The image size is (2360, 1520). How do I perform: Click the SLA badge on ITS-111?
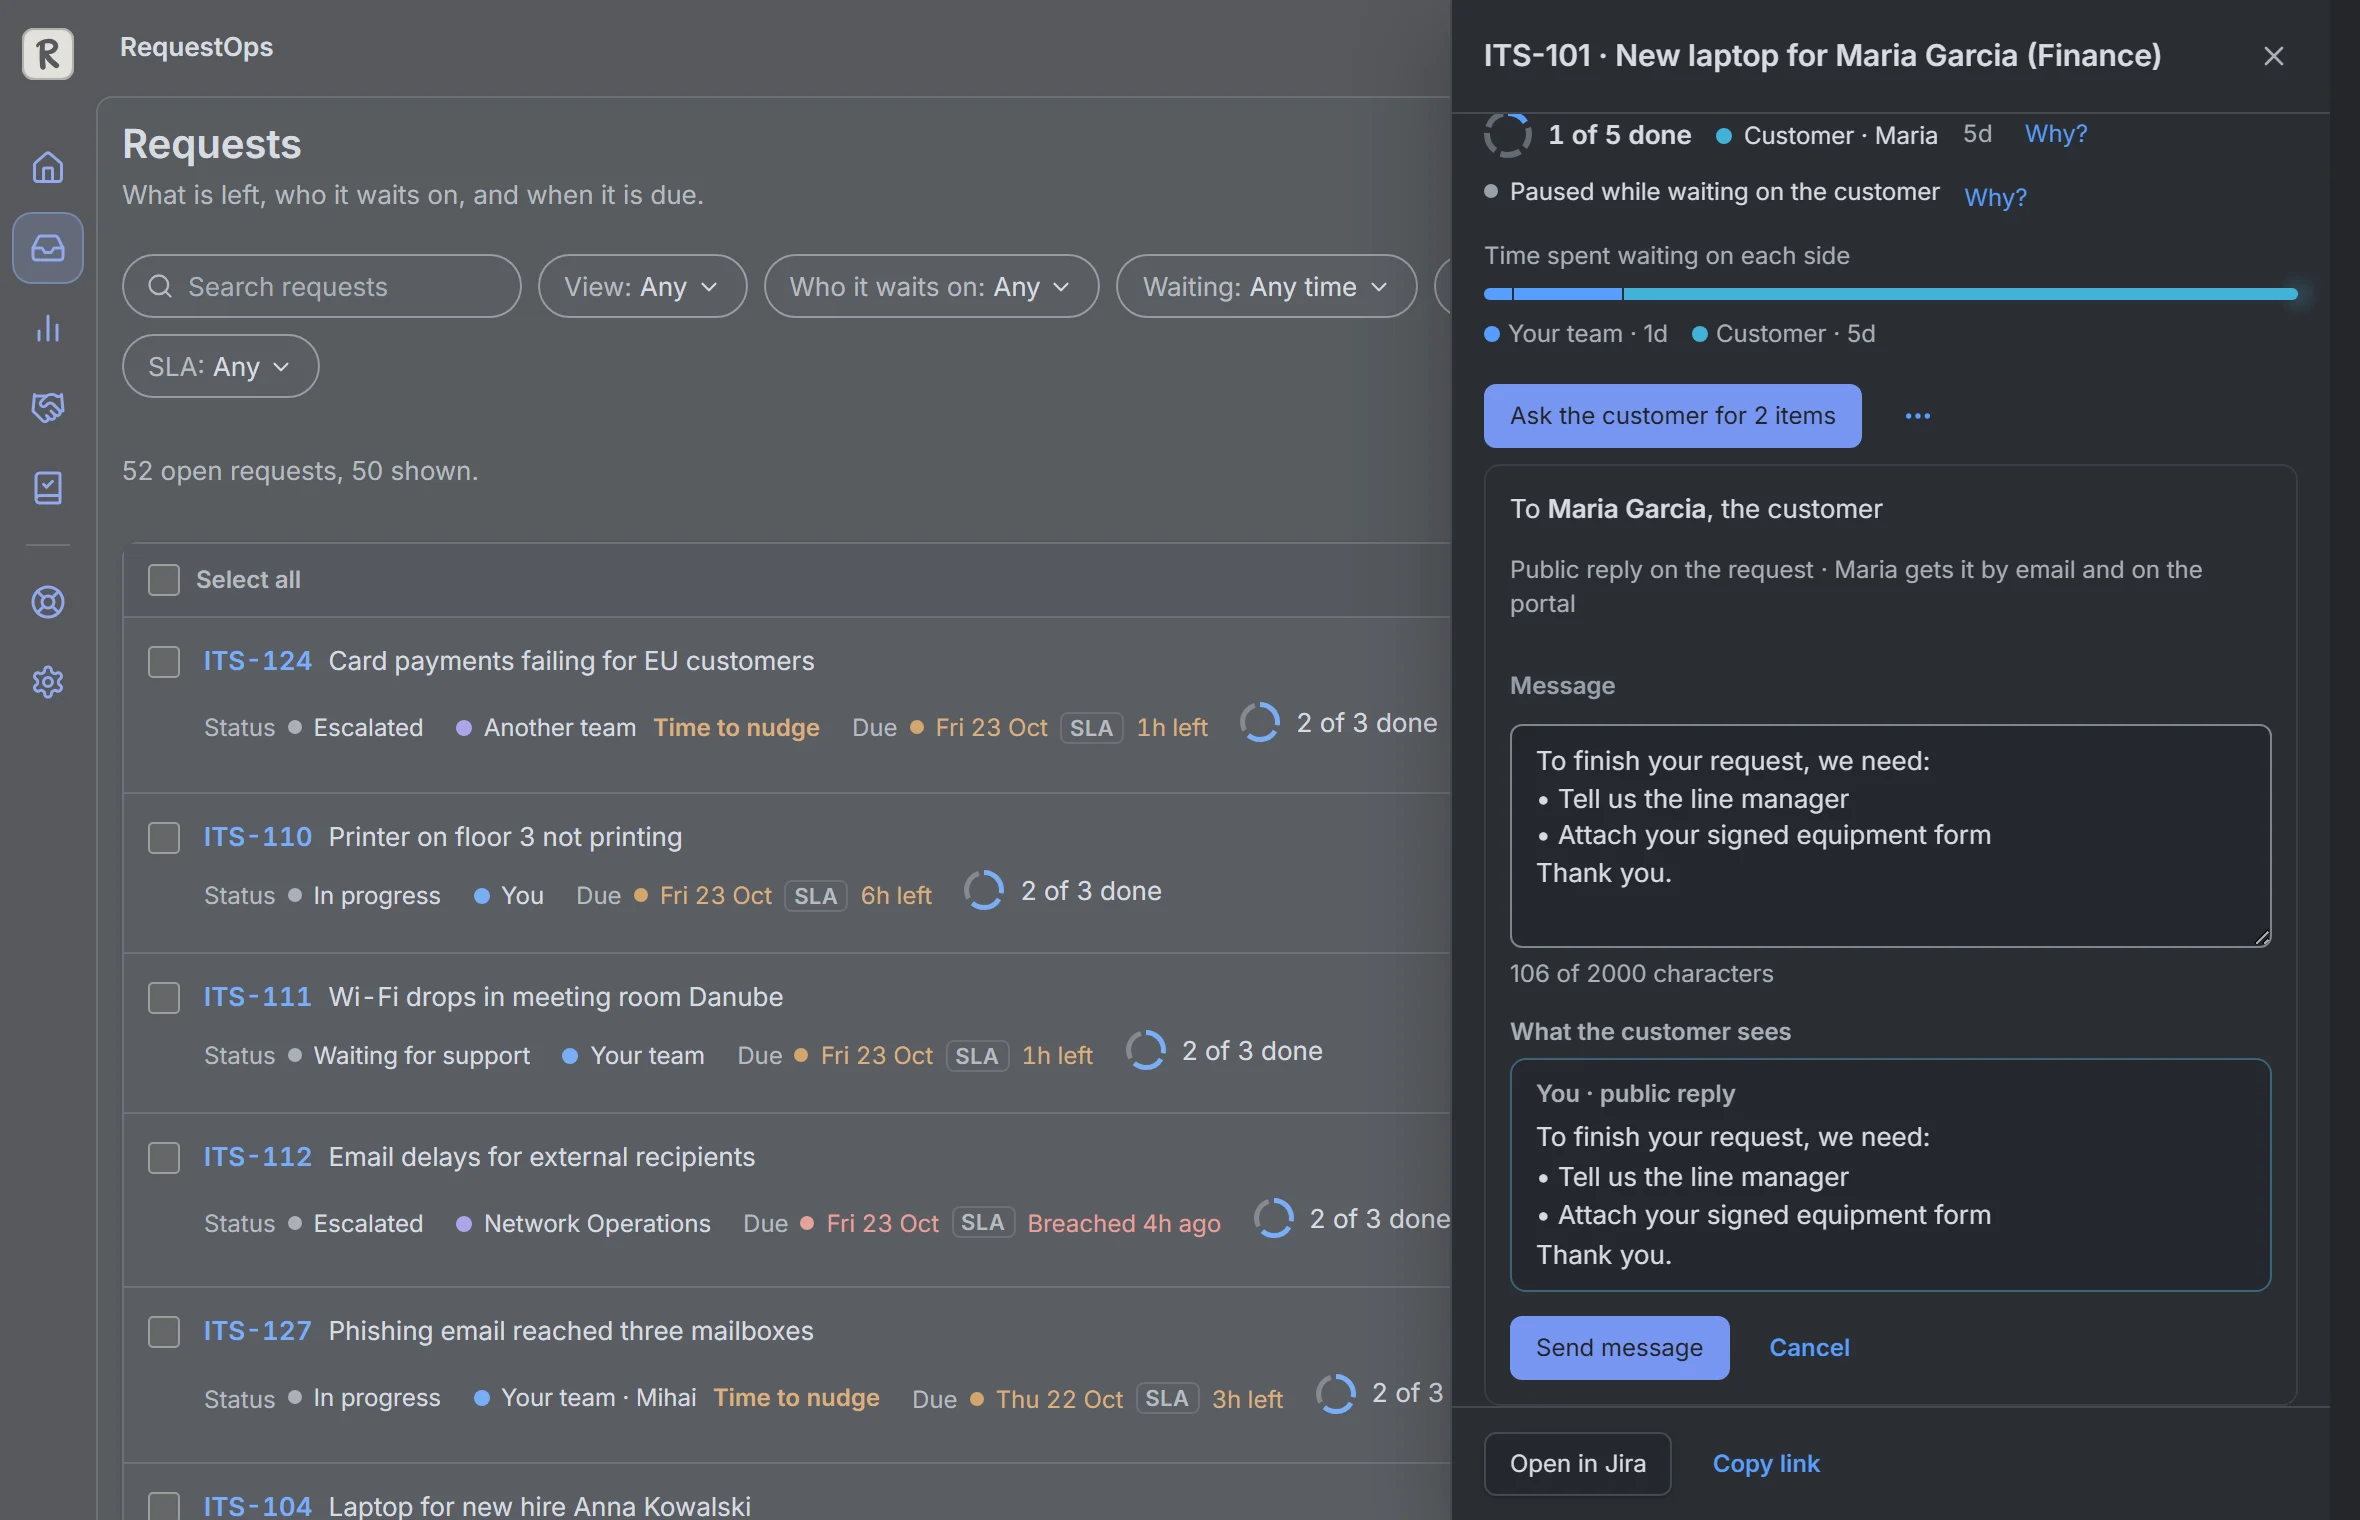[977, 1056]
